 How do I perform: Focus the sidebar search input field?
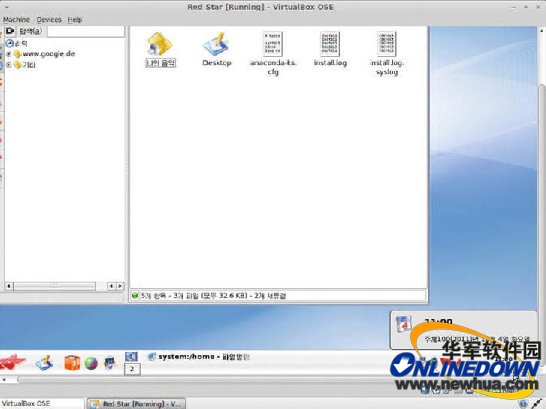[86, 31]
